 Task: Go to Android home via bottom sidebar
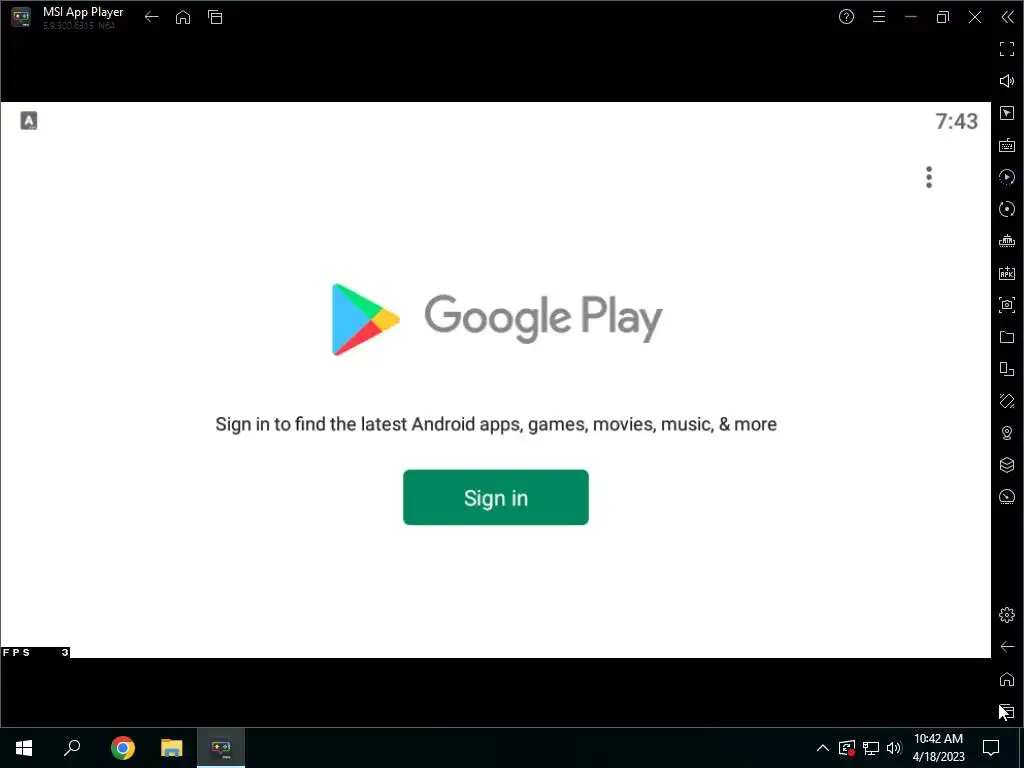1006,679
